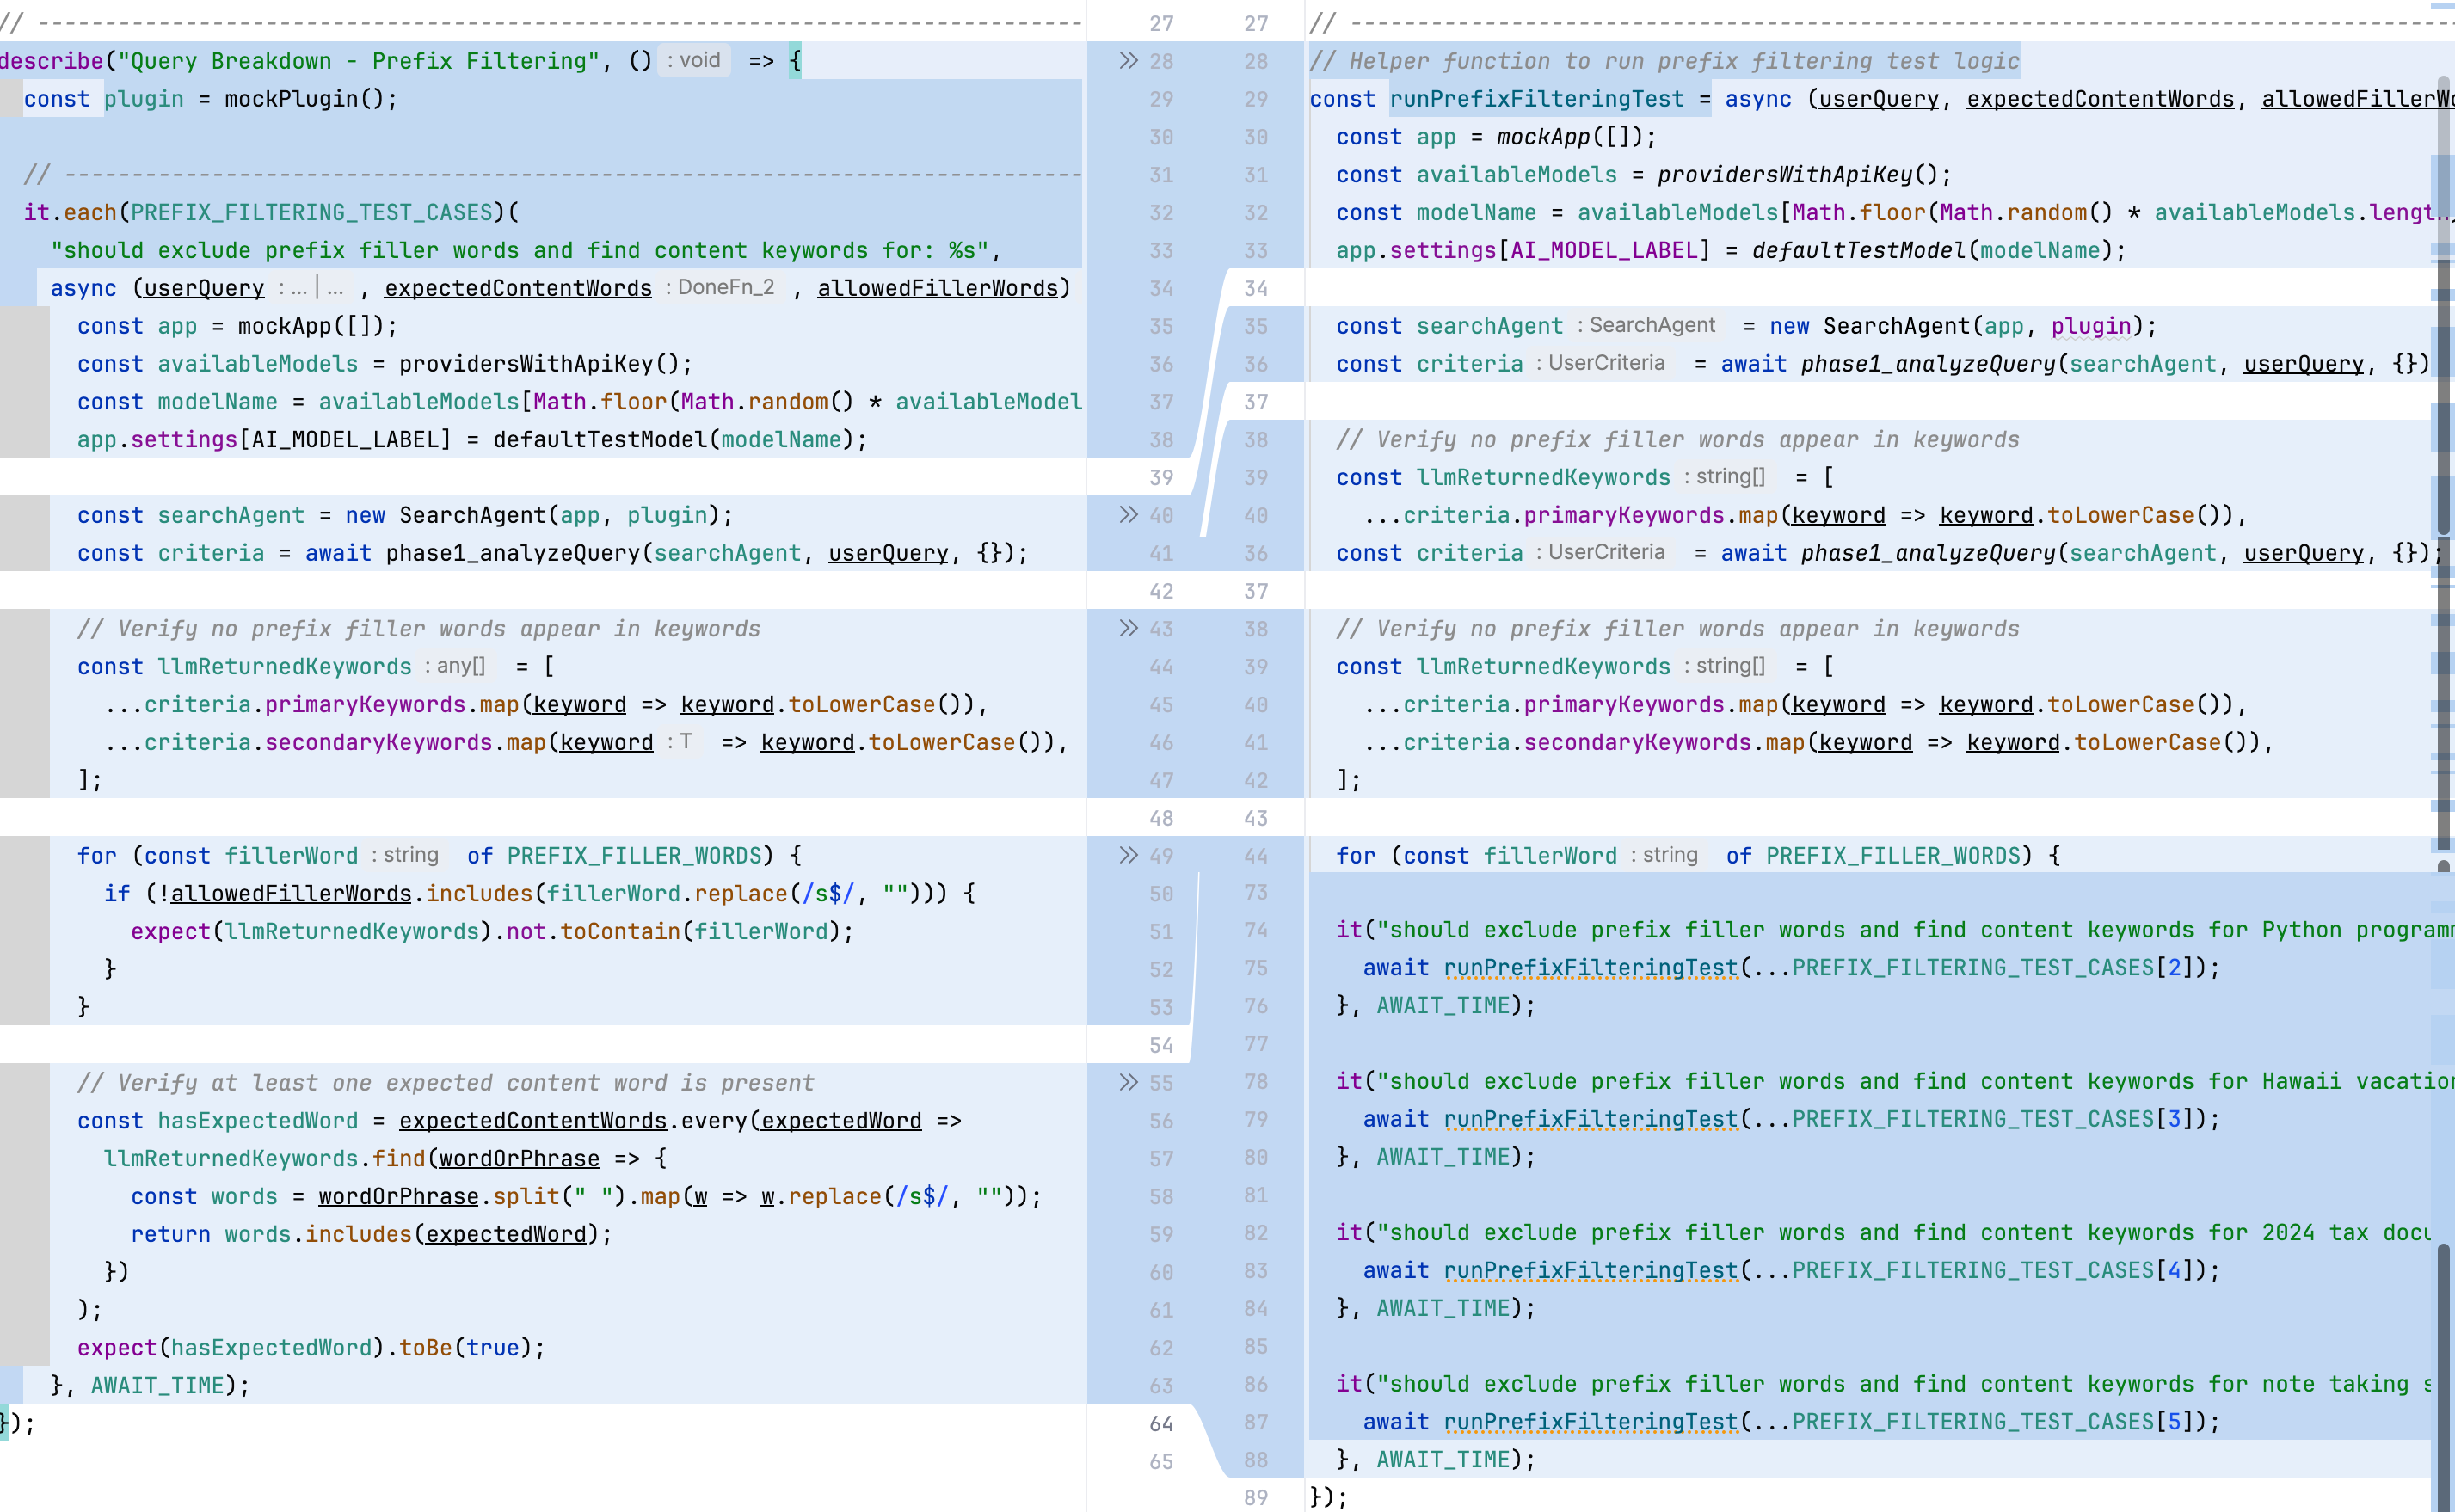Click the AWAIT_TIME constant on left line 63
2455x1512 pixels.
tap(157, 1385)
